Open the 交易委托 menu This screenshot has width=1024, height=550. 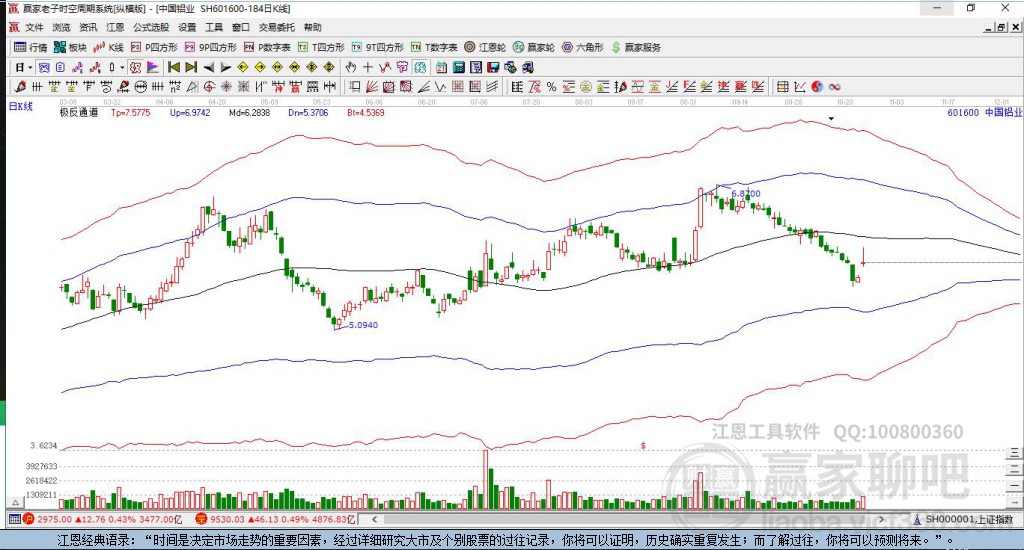click(x=277, y=27)
